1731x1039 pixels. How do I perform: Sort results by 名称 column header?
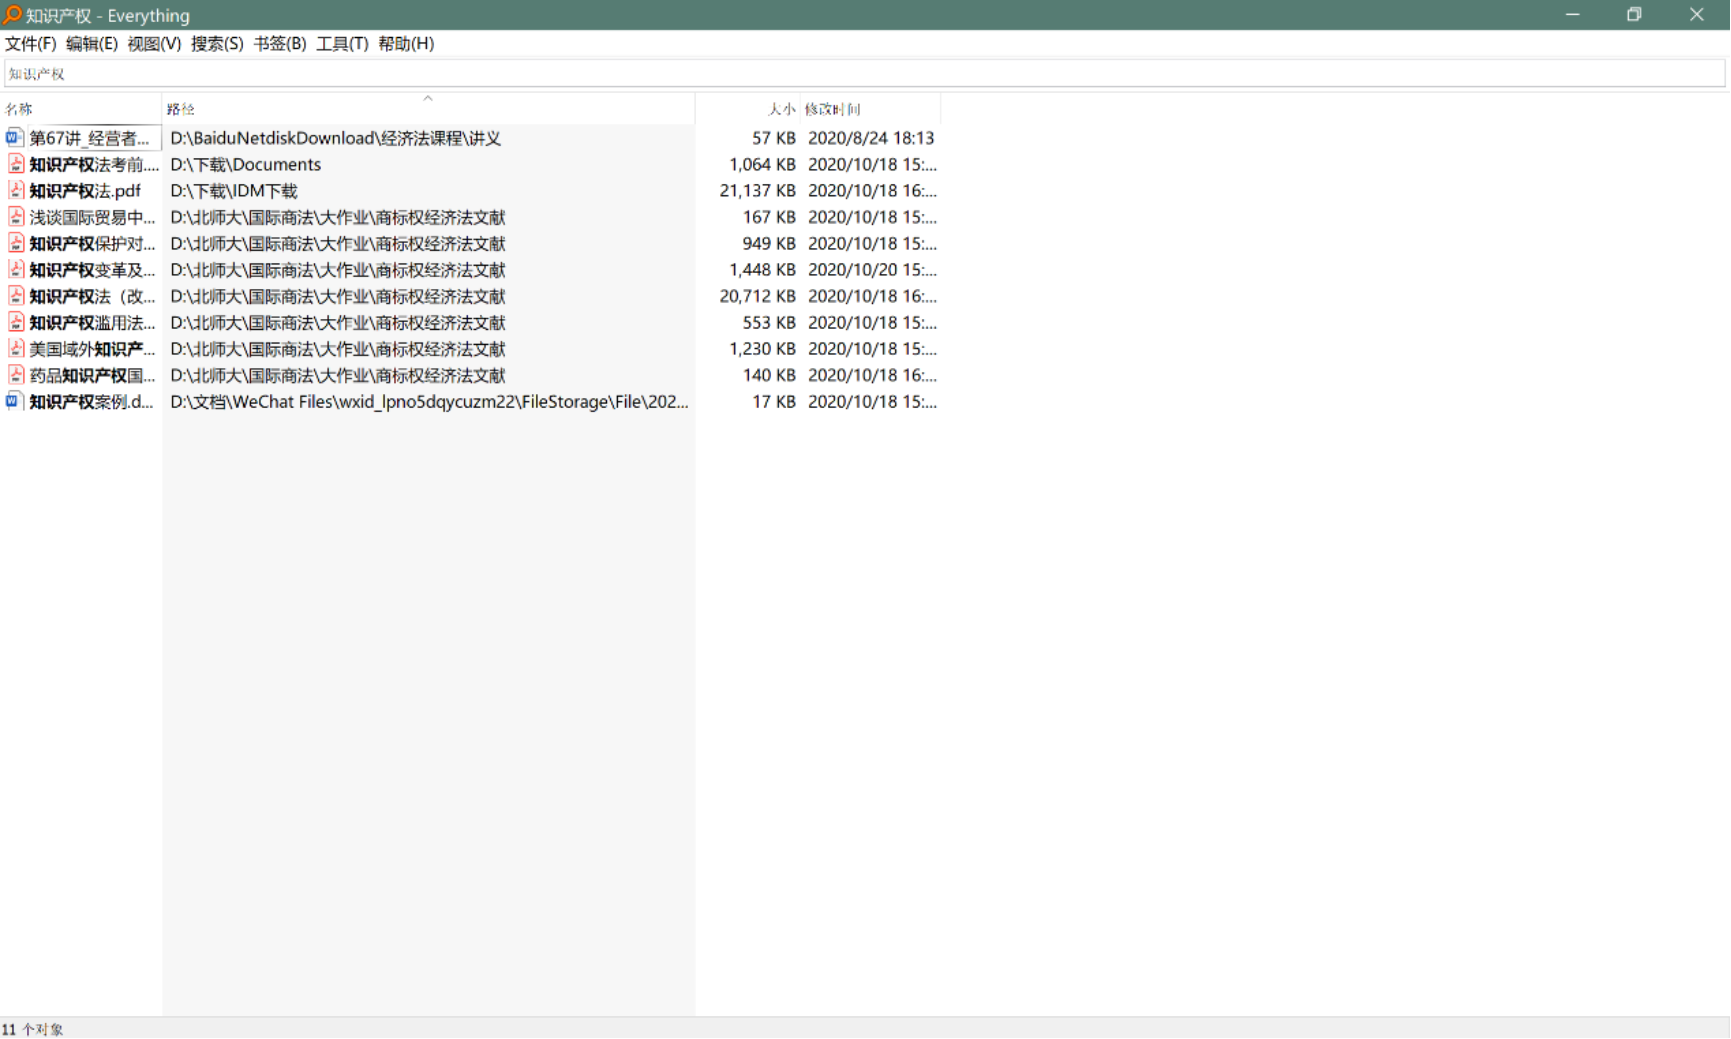[x=19, y=109]
